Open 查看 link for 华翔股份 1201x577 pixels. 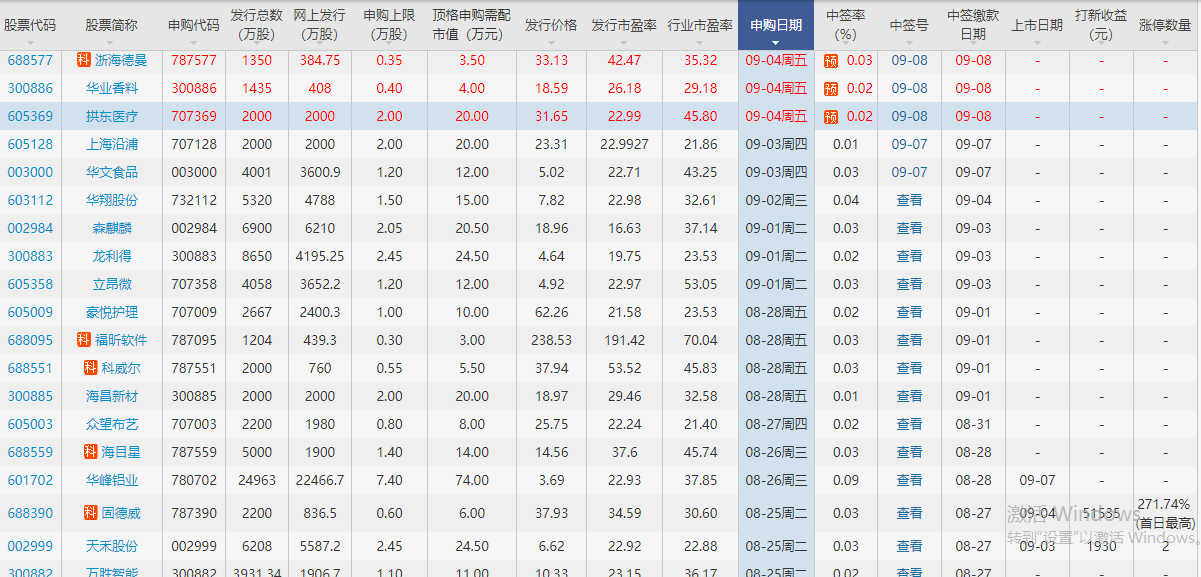coord(909,200)
